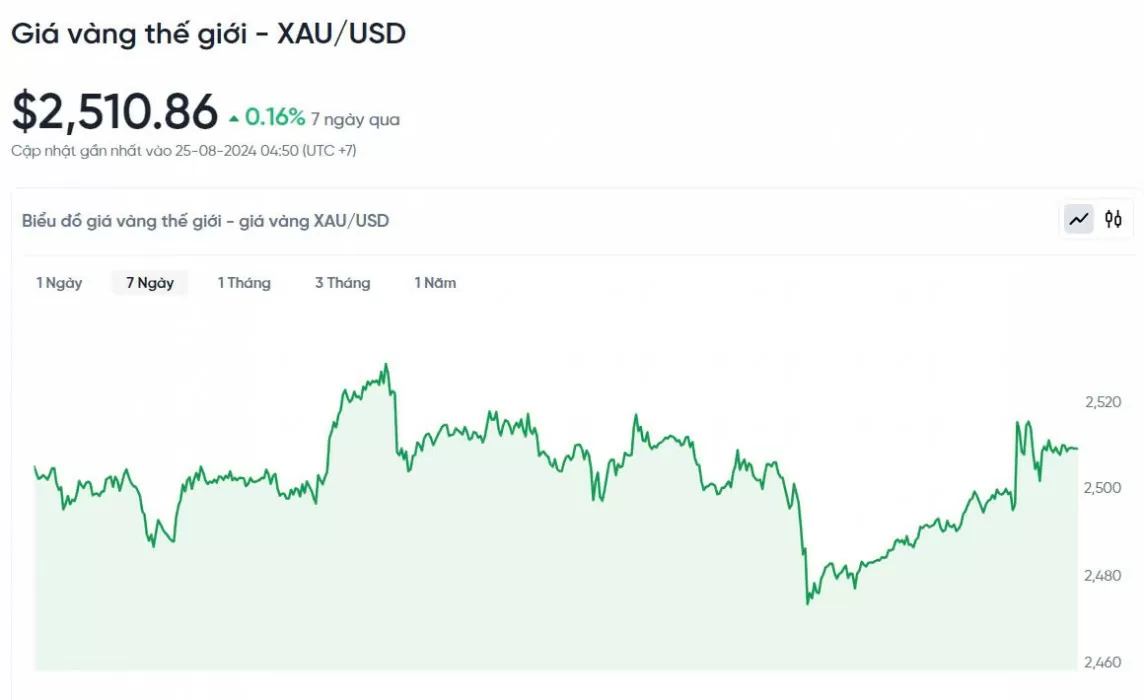The image size is (1144, 700).
Task: Click the latest endpoint of the chart line
Action: click(x=1077, y=448)
